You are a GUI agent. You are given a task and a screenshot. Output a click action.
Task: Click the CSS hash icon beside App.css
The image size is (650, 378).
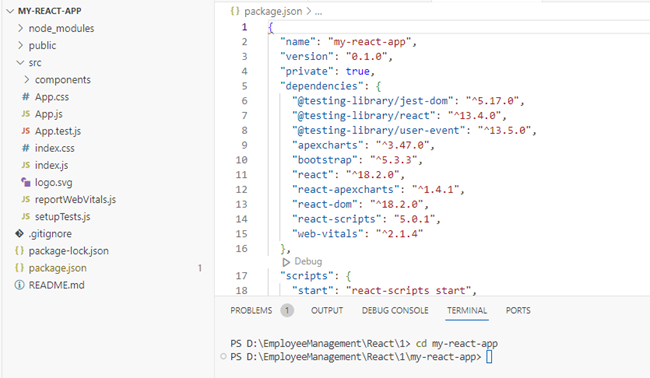tap(26, 97)
